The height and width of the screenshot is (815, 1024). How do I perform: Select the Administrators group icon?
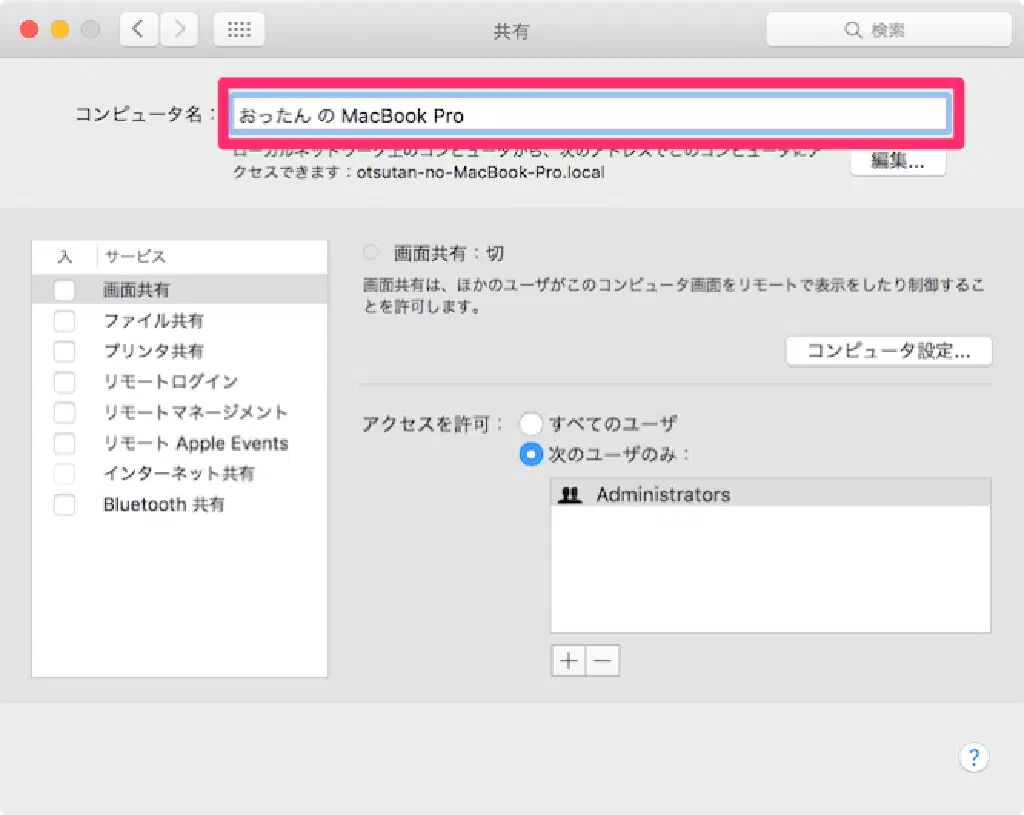(x=570, y=495)
